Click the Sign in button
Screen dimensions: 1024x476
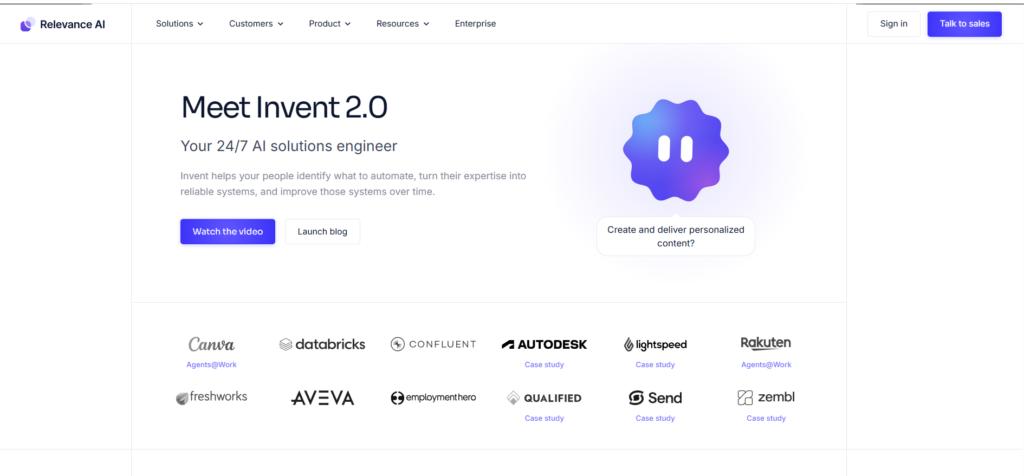tap(893, 24)
